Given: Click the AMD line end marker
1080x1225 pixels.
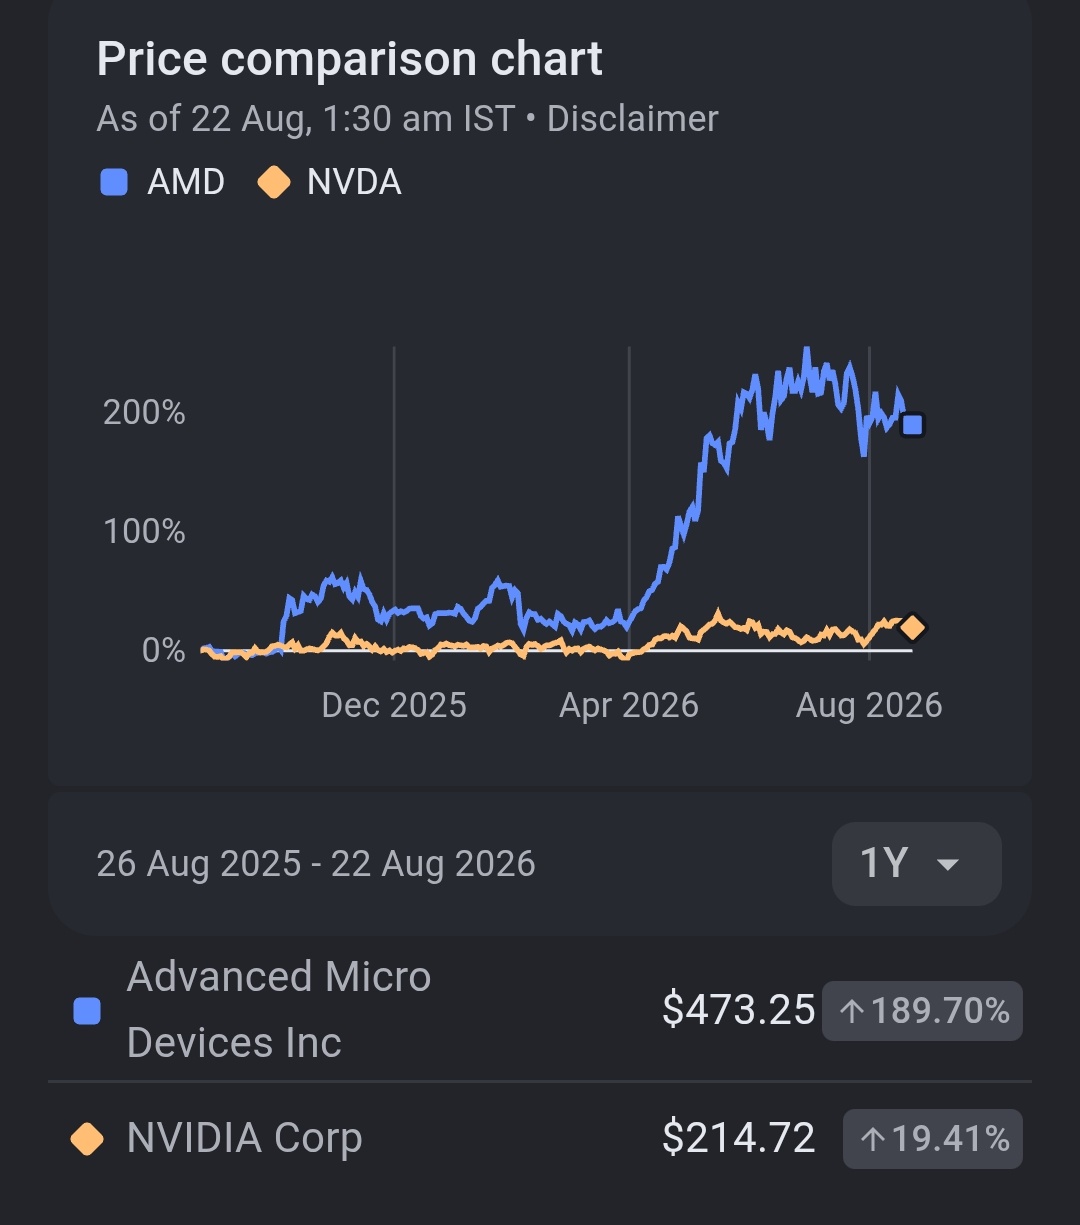Looking at the screenshot, I should coord(912,425).
